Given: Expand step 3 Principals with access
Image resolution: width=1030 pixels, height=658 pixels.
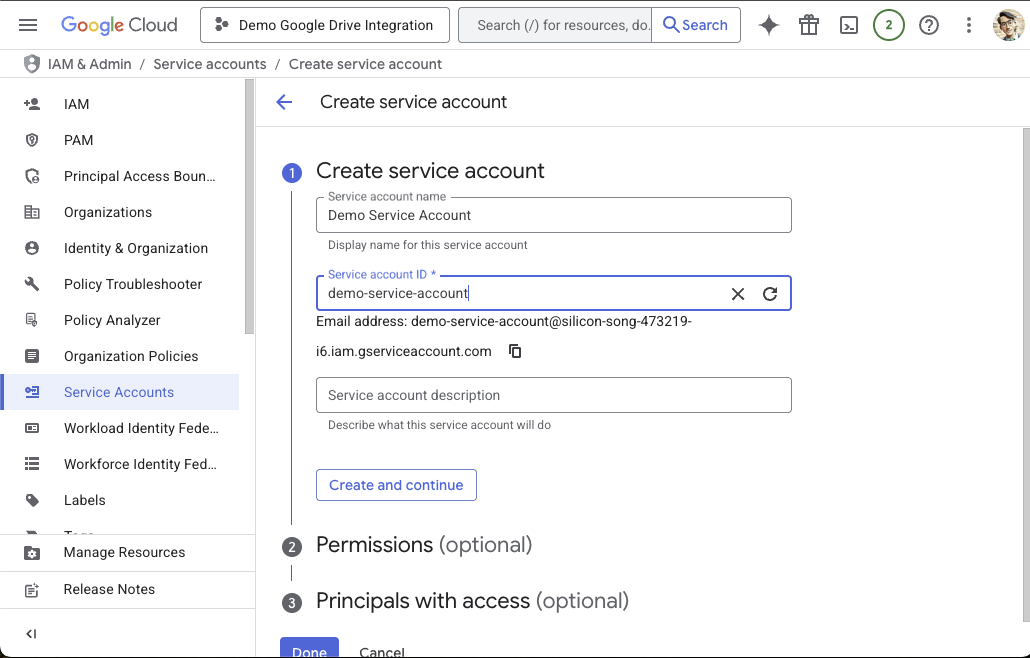Looking at the screenshot, I should coord(472,601).
